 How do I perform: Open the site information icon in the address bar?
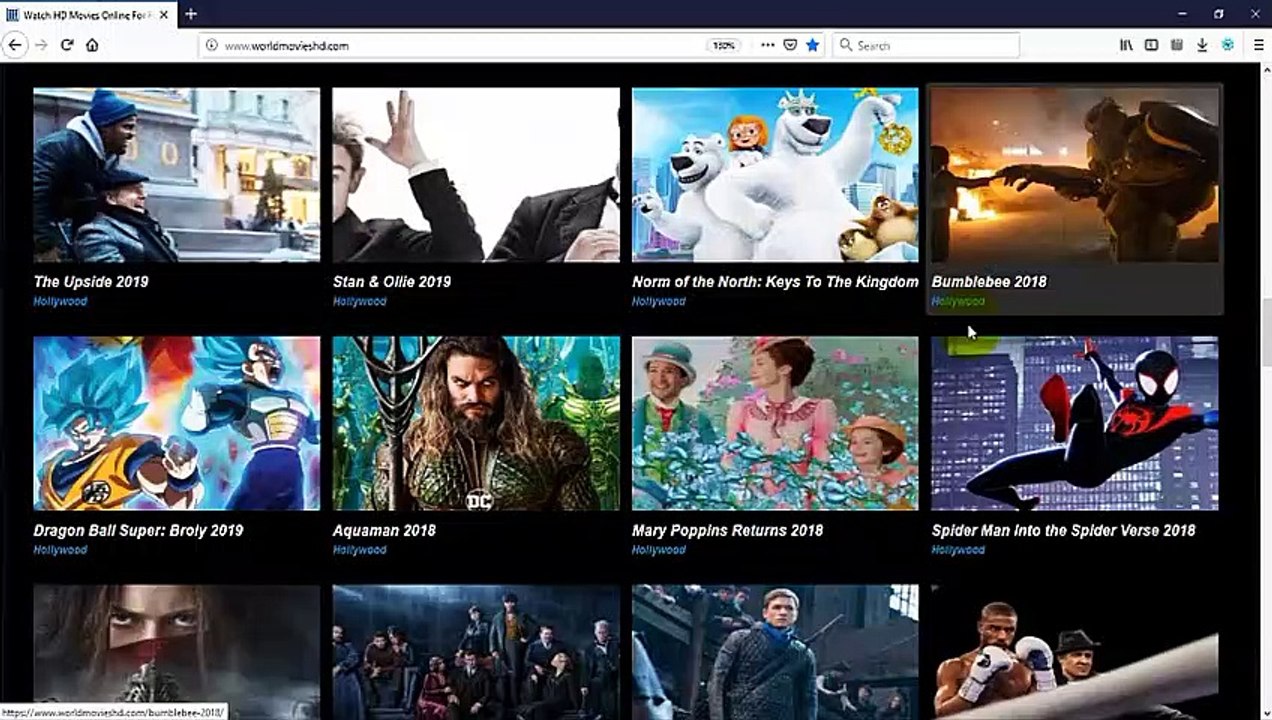pyautogui.click(x=211, y=45)
